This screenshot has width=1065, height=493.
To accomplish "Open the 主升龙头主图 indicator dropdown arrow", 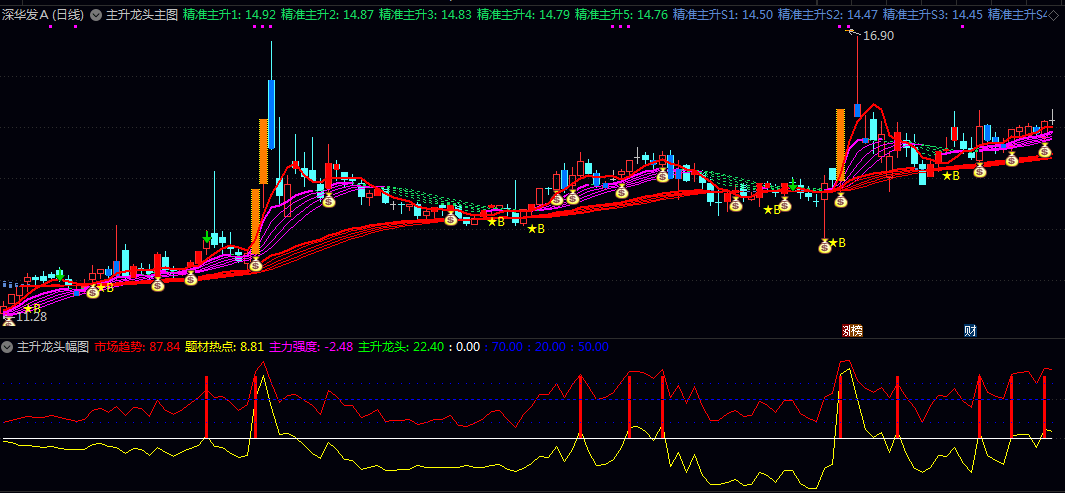I will [x=96, y=14].
